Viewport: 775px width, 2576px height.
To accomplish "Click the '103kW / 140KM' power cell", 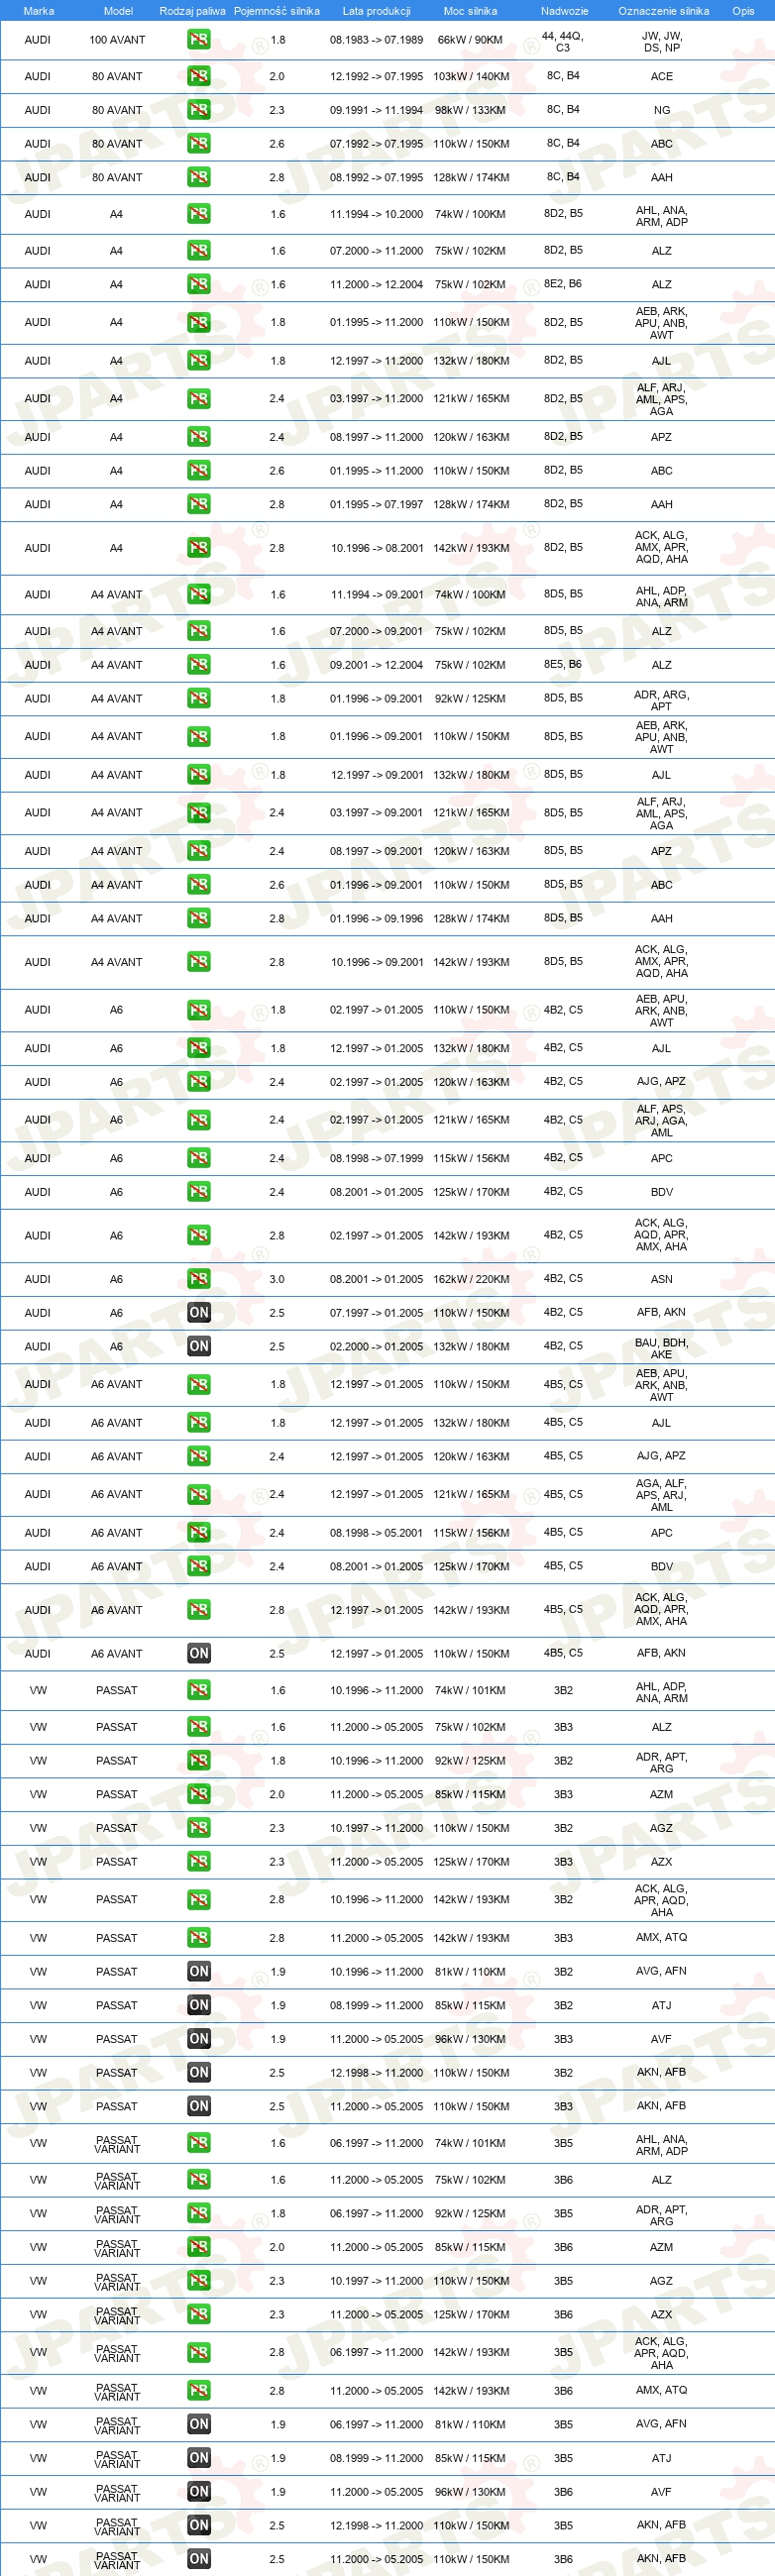I will (471, 76).
